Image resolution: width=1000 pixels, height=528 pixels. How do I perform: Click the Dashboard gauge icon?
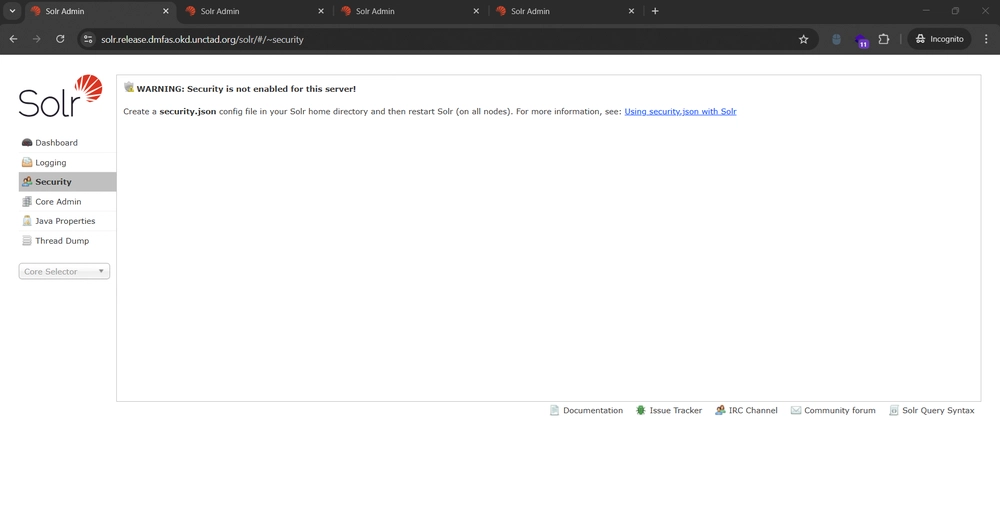[x=27, y=143]
